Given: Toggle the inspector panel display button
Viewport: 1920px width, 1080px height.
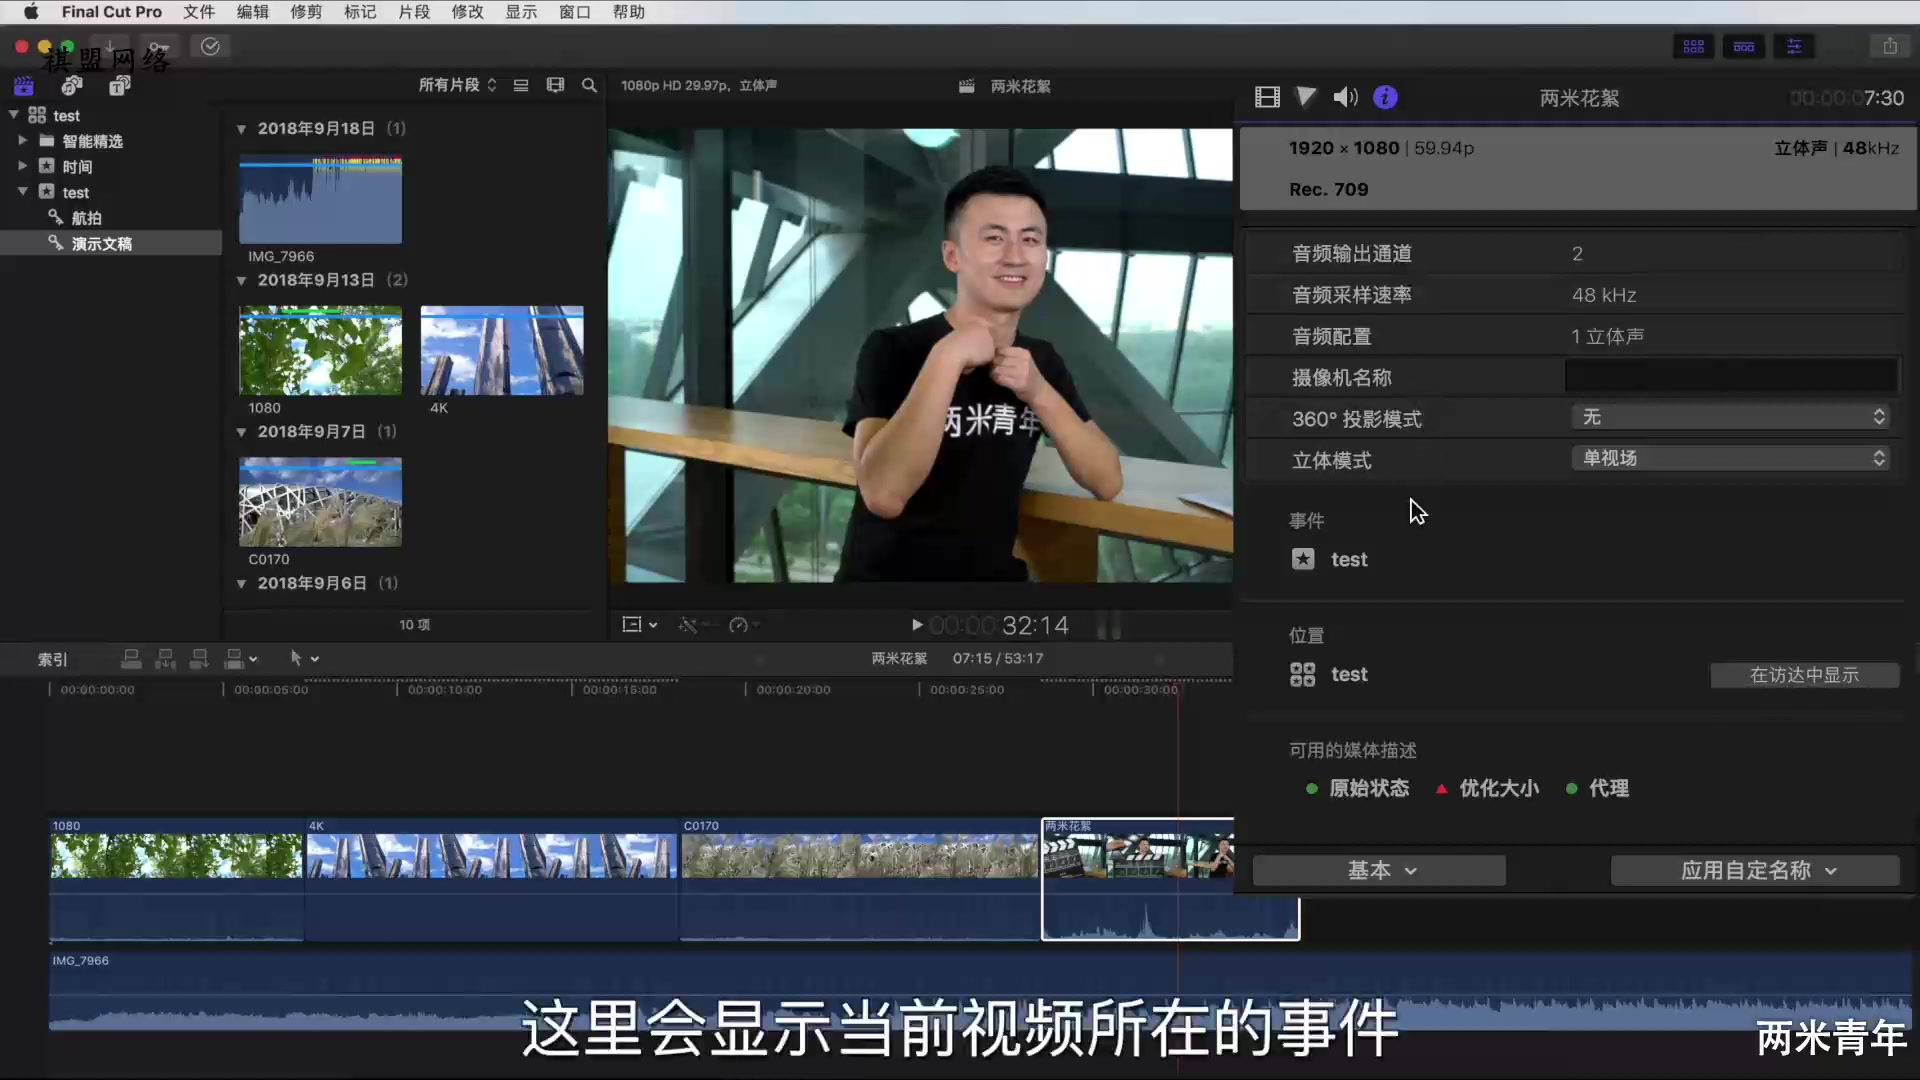Looking at the screenshot, I should tap(1795, 47).
